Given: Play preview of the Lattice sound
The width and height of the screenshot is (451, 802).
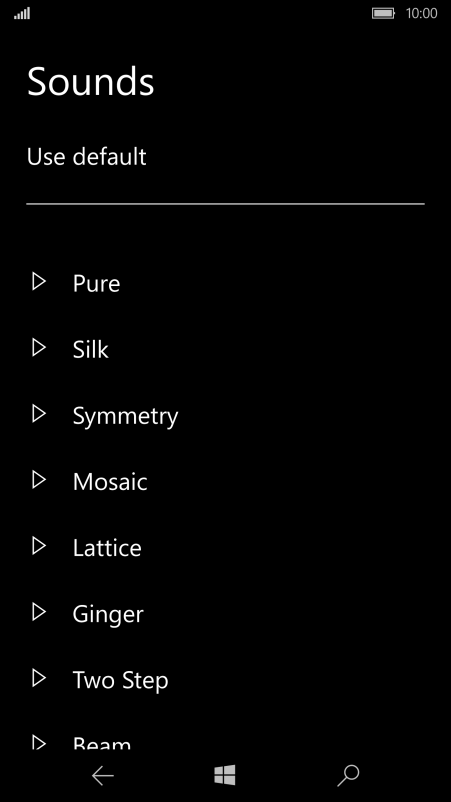Looking at the screenshot, I should tap(39, 546).
